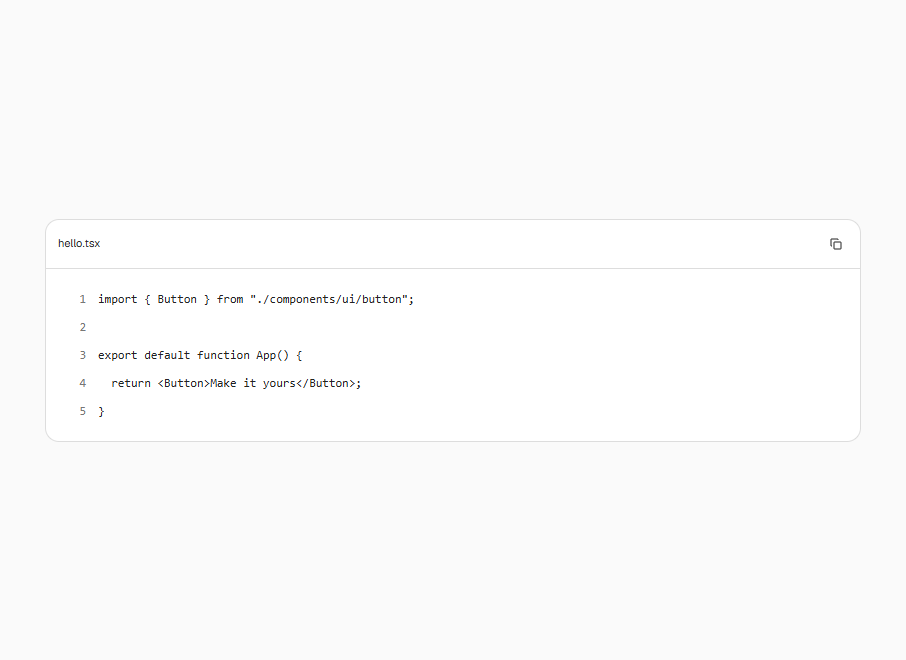Screen dimensions: 906x660
Task: Click the return Button Make it yours line
Action: pyautogui.click(x=236, y=383)
